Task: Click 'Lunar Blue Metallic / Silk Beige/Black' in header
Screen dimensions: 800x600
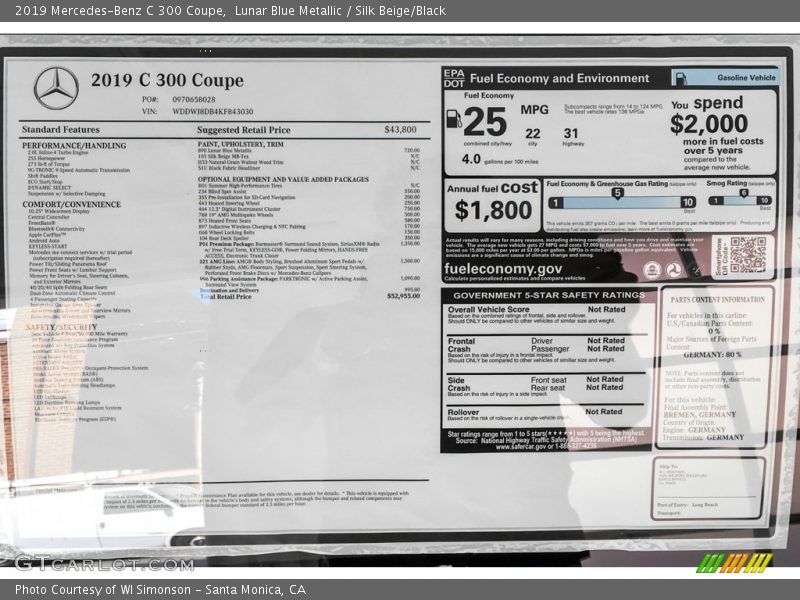Action: point(340,11)
